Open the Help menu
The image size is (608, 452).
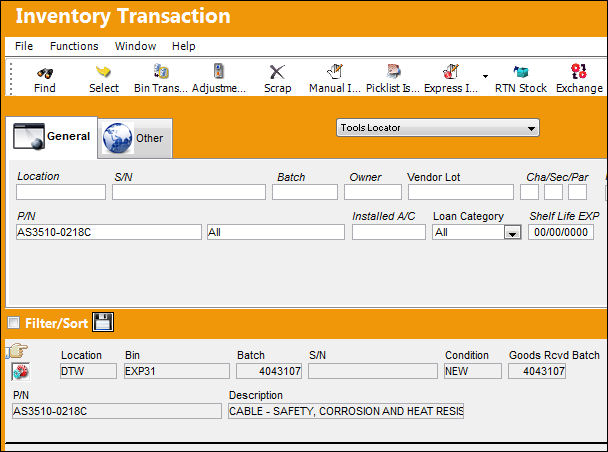[183, 46]
